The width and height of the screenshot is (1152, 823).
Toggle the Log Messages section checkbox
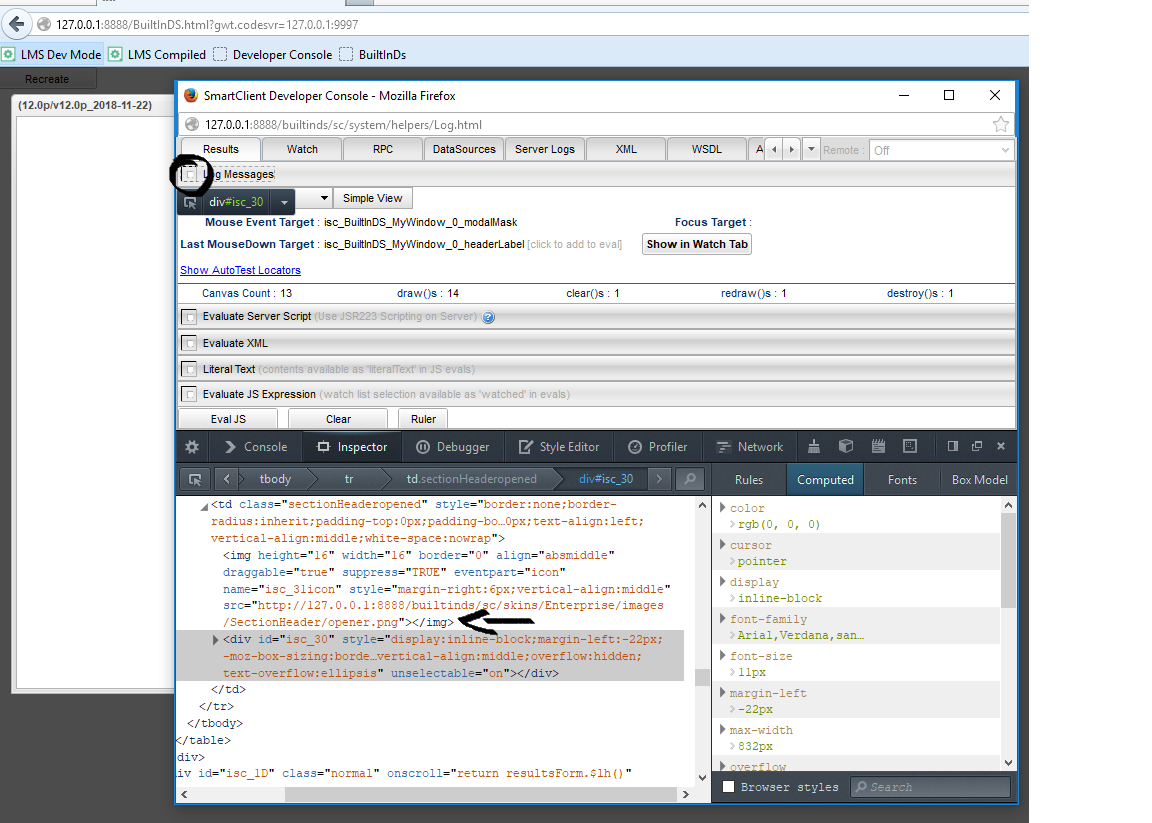click(x=190, y=174)
